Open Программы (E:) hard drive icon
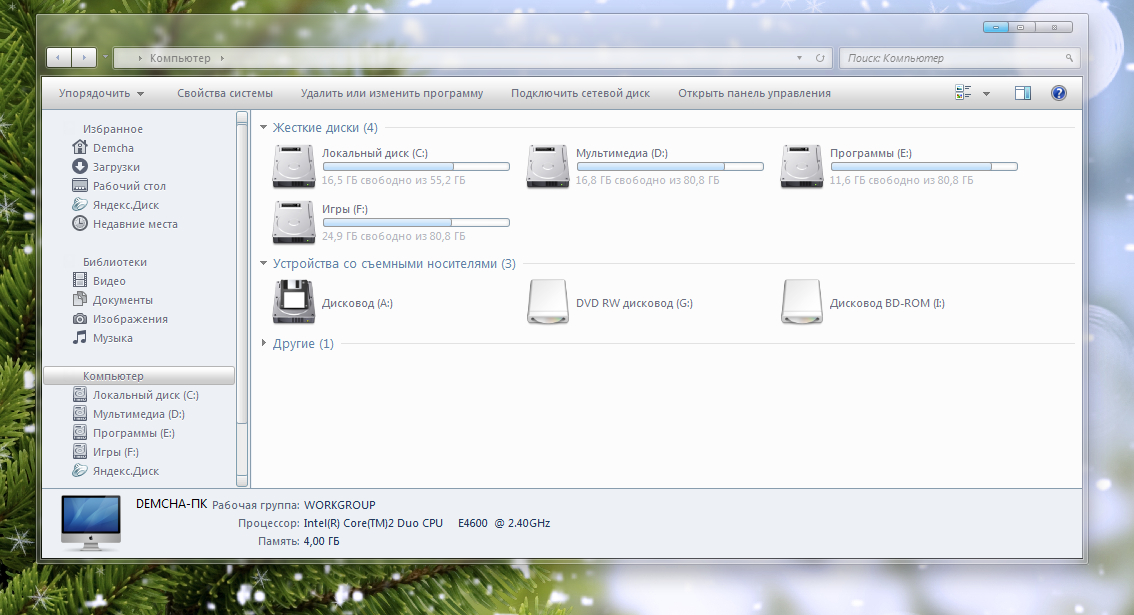The image size is (1134, 615). 801,166
